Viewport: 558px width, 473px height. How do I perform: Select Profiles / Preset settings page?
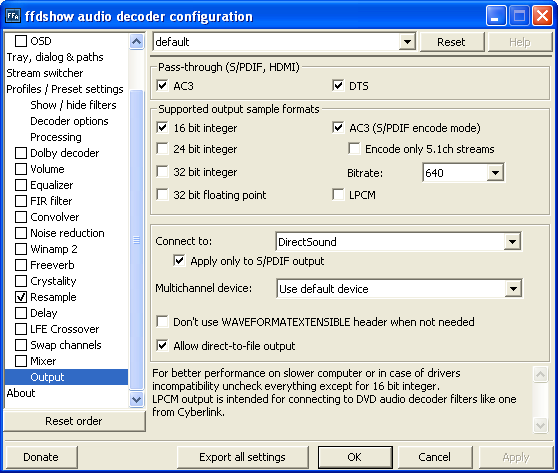pos(65,89)
